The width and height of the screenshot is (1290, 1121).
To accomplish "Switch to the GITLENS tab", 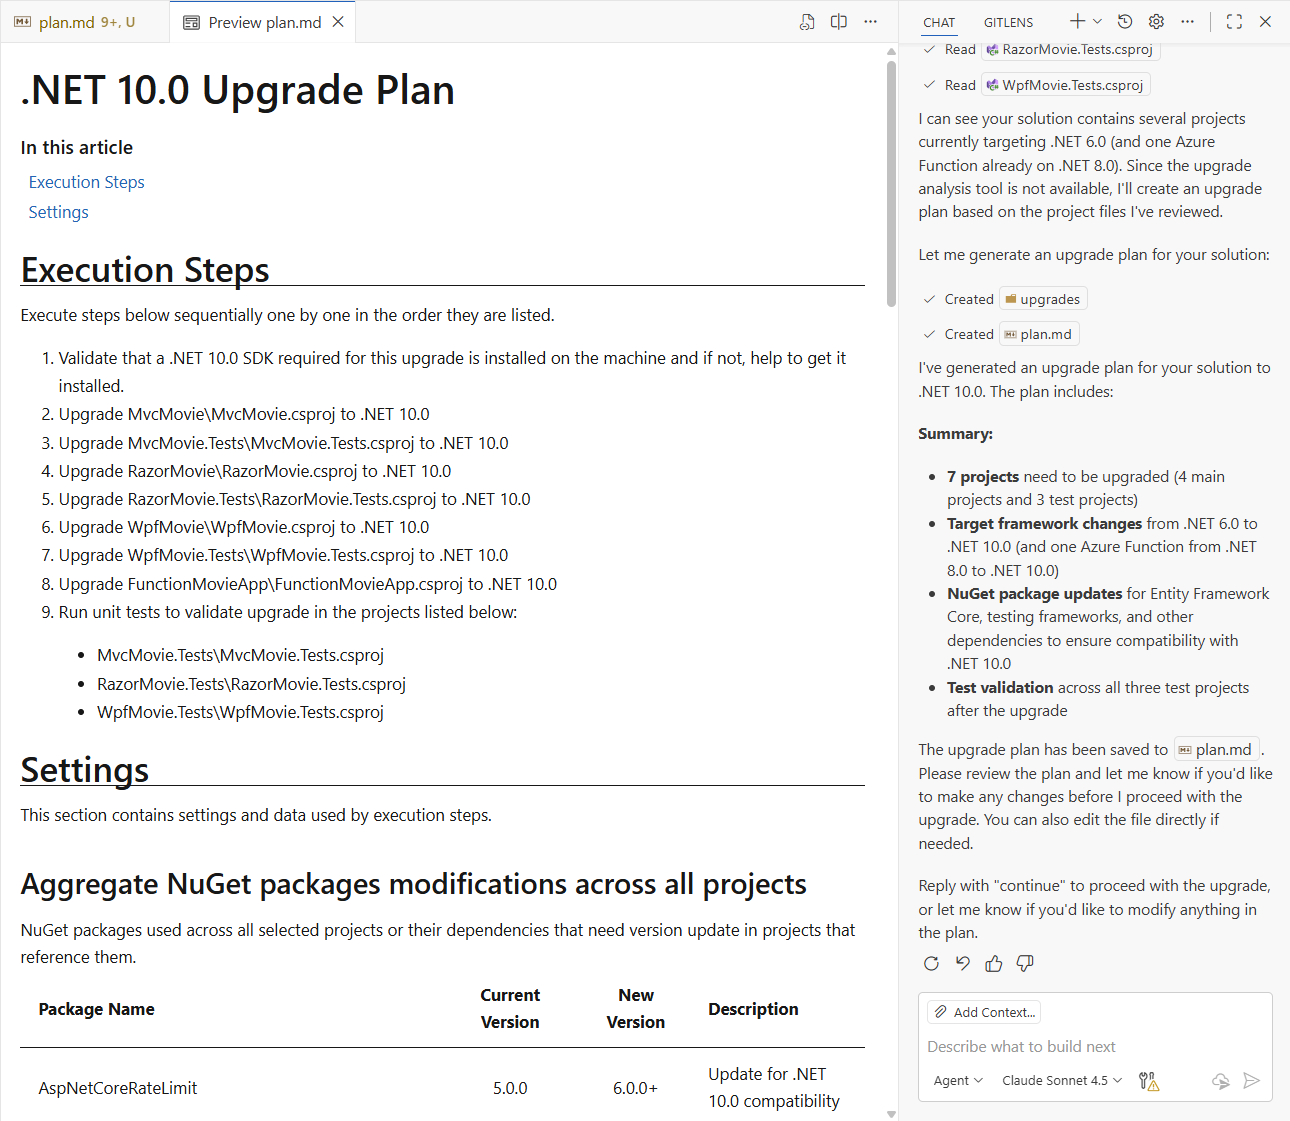I will click(1008, 22).
